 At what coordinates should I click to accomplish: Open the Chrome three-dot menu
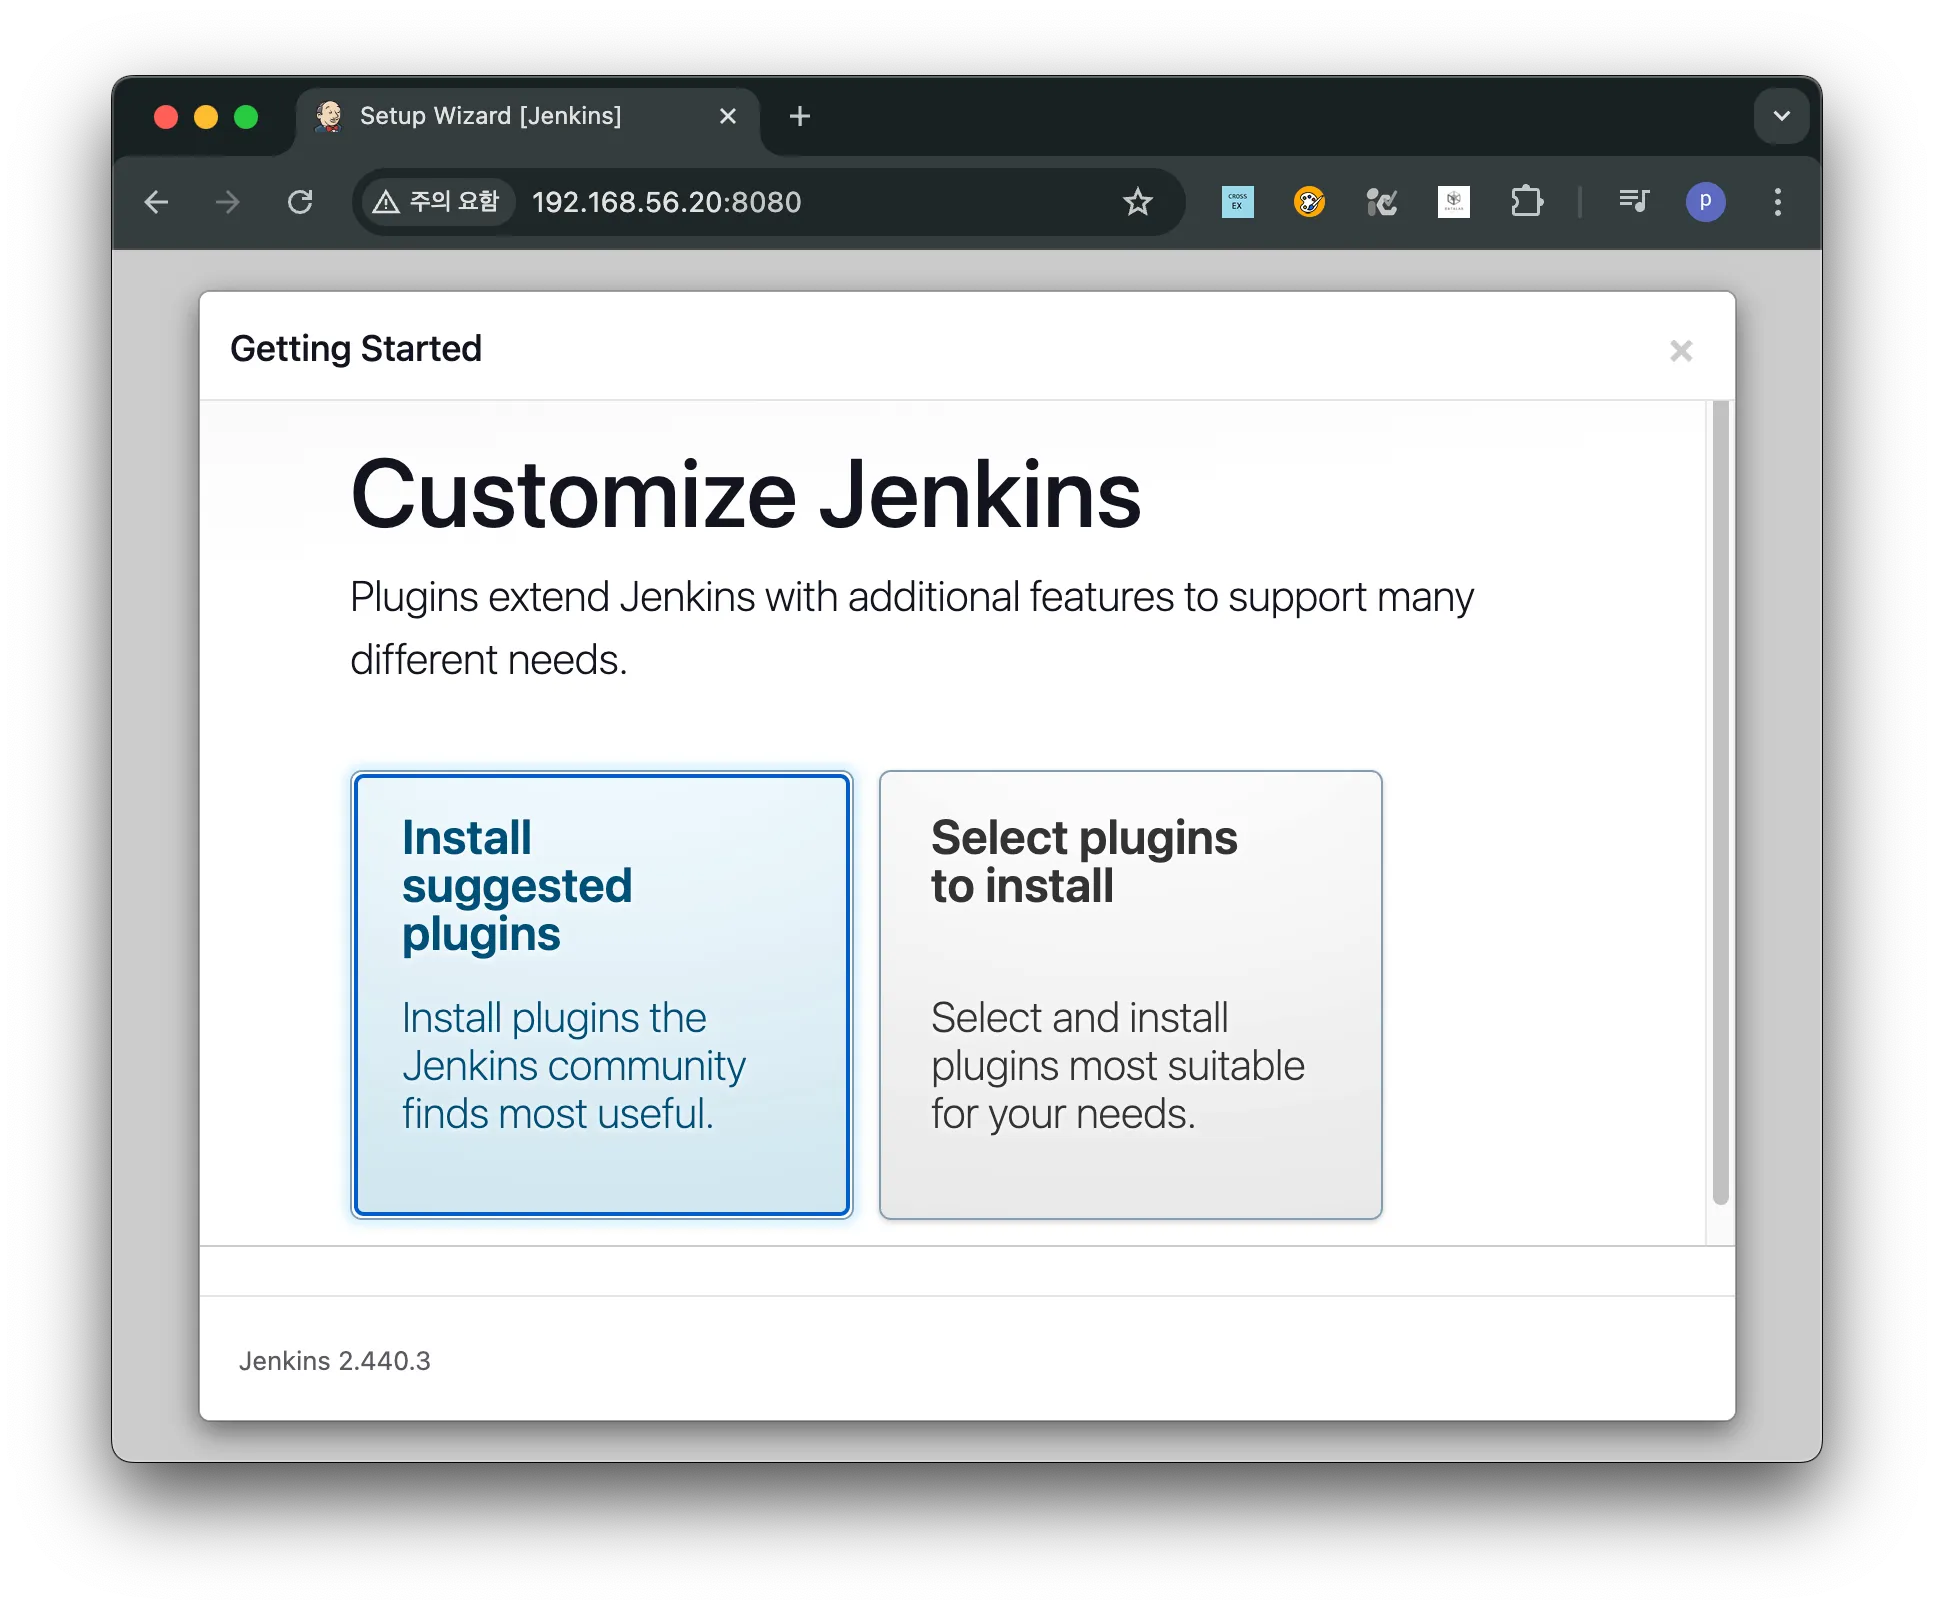[1777, 202]
